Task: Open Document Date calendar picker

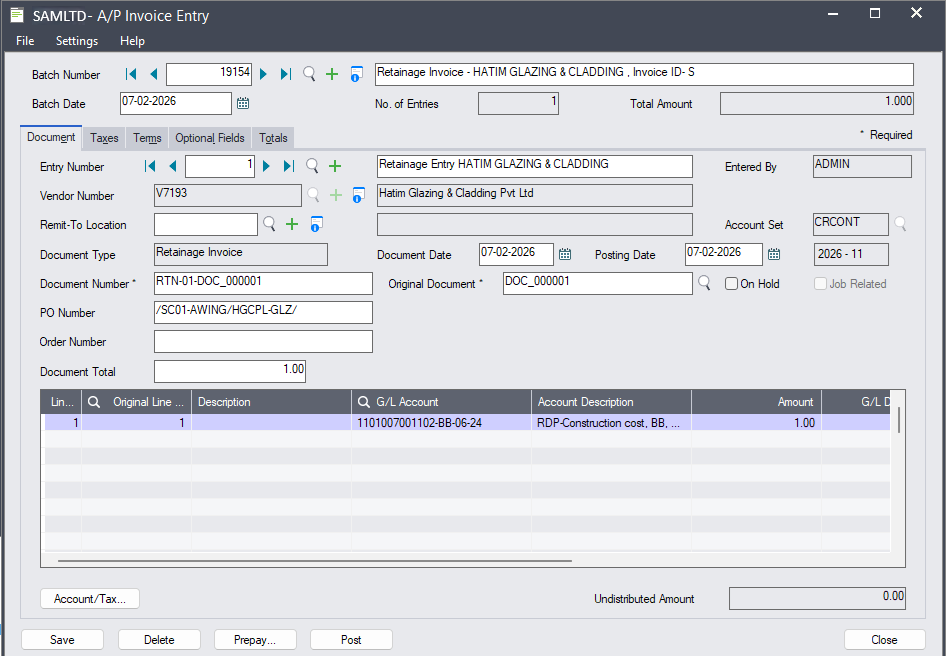Action: [x=565, y=254]
